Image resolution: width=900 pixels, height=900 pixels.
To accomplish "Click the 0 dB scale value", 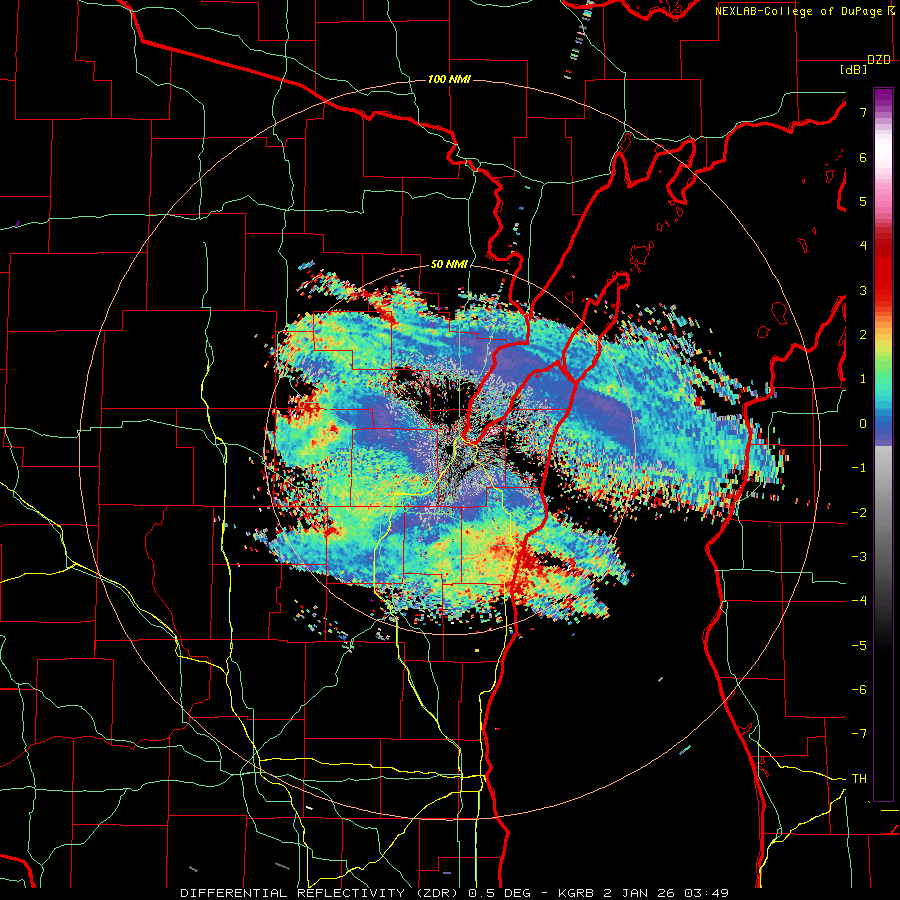I will (x=863, y=424).
